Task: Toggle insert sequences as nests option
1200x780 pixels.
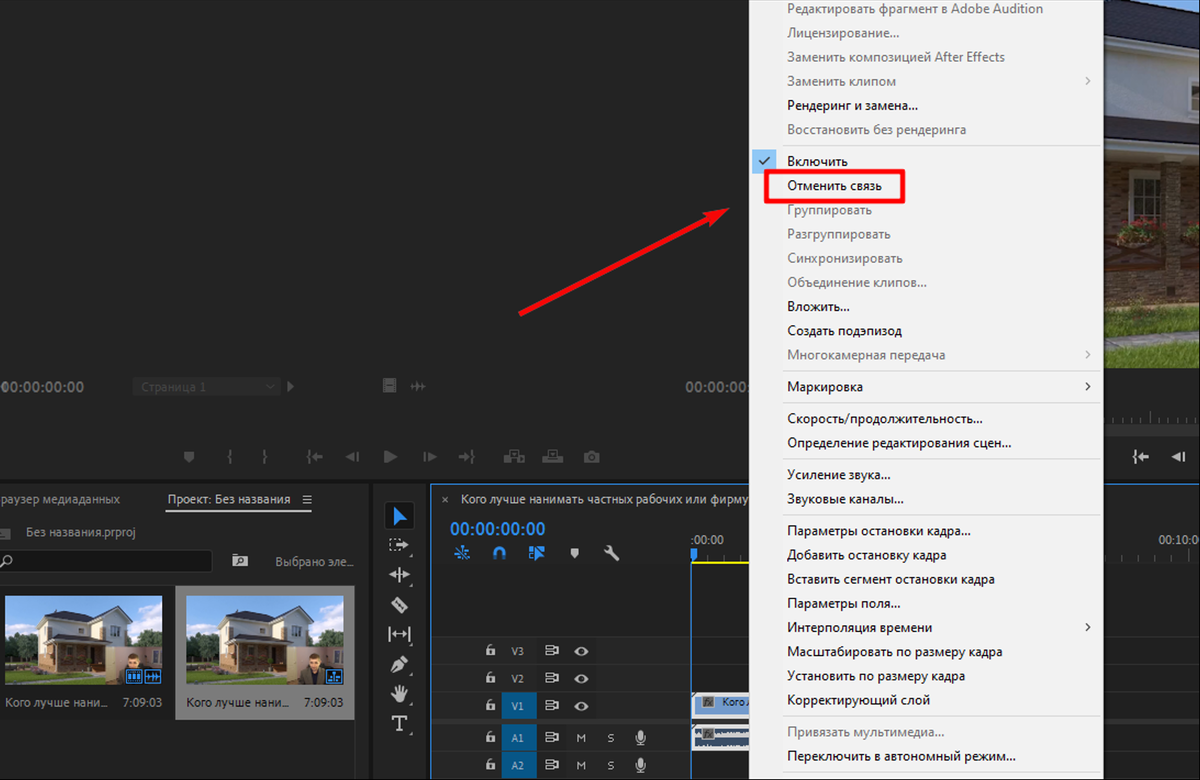Action: (x=462, y=552)
